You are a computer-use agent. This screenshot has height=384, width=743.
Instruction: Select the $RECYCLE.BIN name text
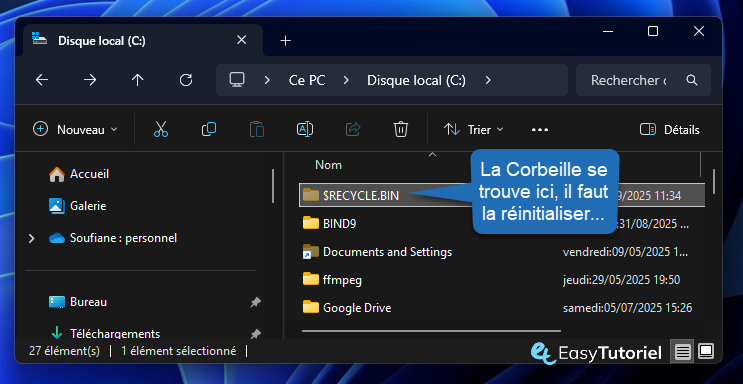pyautogui.click(x=361, y=195)
